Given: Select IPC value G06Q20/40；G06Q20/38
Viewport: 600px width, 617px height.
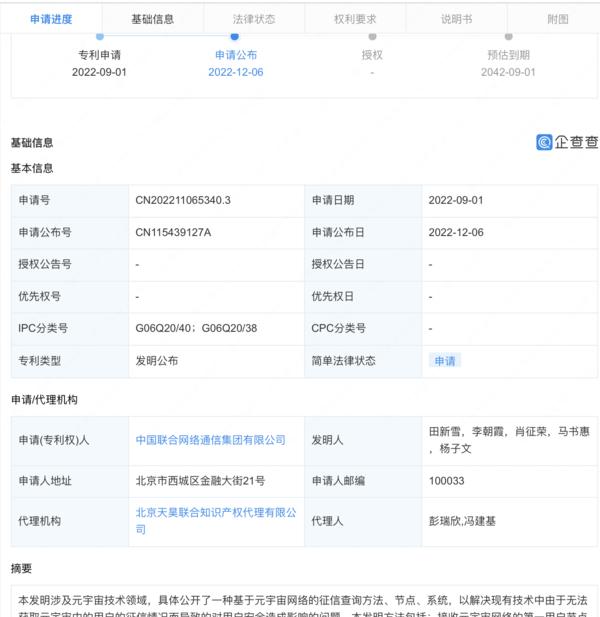Looking at the screenshot, I should tap(196, 328).
